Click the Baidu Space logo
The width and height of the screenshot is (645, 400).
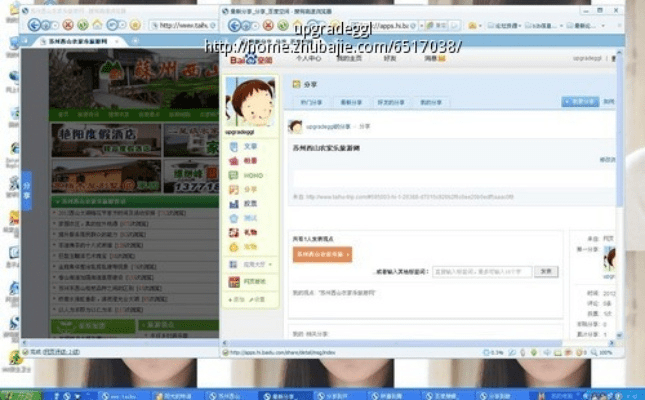pyautogui.click(x=250, y=60)
